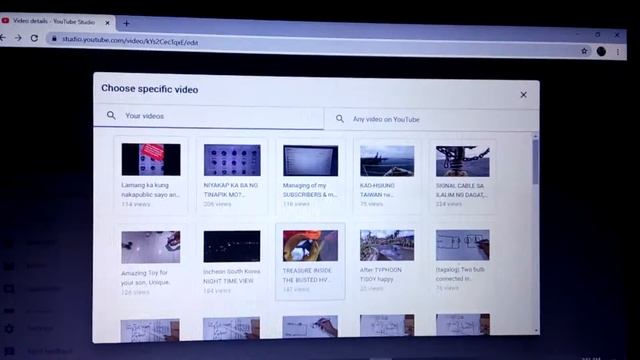Screen dimensions: 640x360
Task: Click the magnifier icon beside Your videos
Action: click(x=111, y=116)
